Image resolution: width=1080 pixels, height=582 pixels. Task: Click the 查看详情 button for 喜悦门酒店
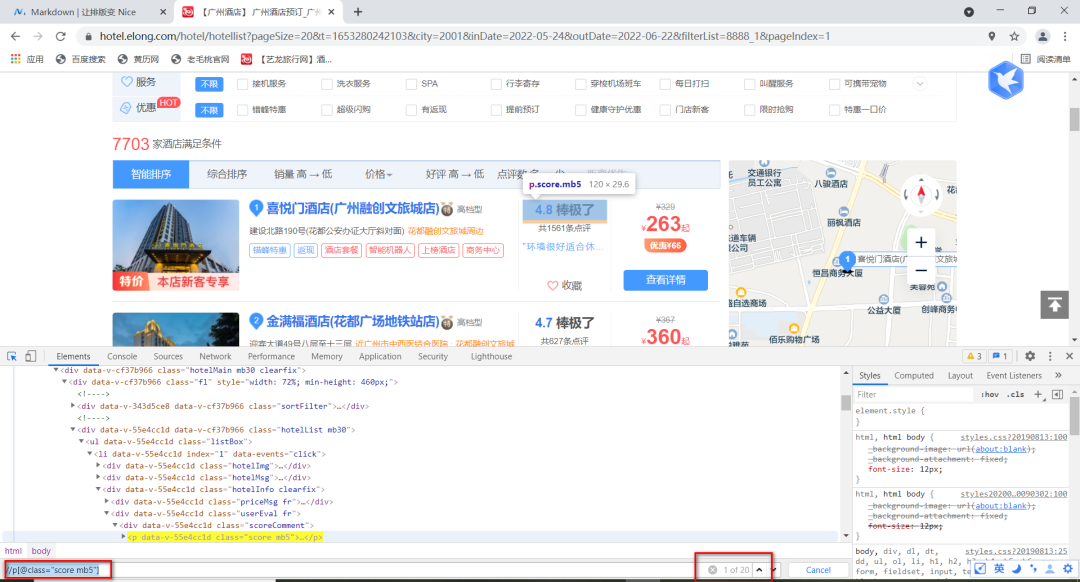pyautogui.click(x=665, y=280)
